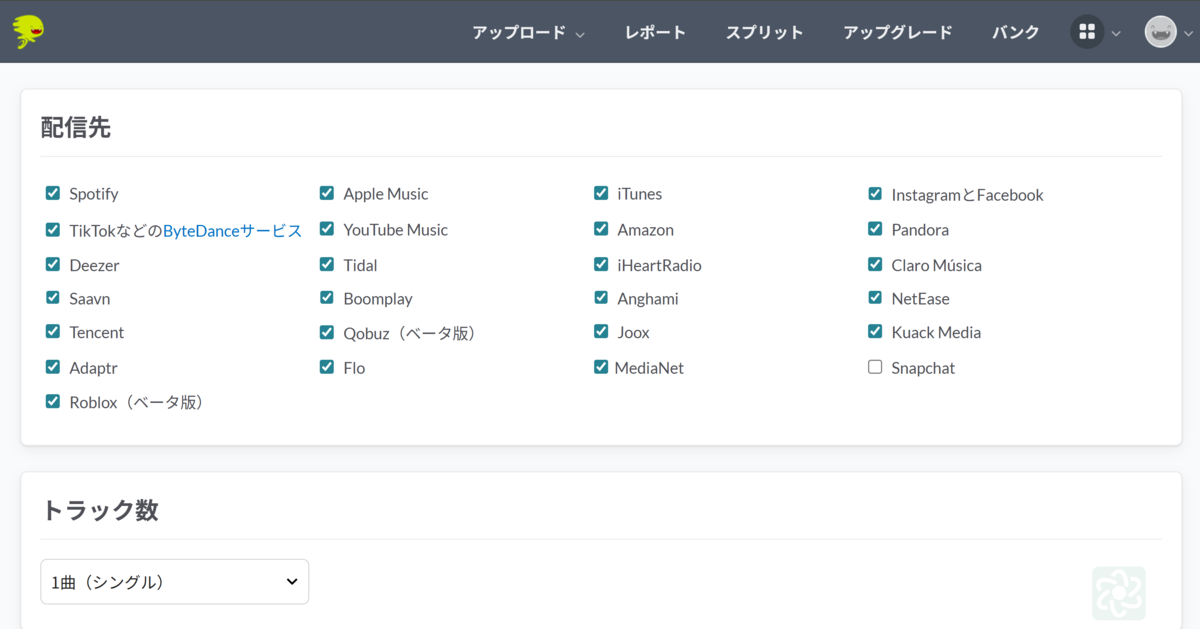
Task: Uncheck the Claro Música checkbox
Action: click(x=875, y=264)
